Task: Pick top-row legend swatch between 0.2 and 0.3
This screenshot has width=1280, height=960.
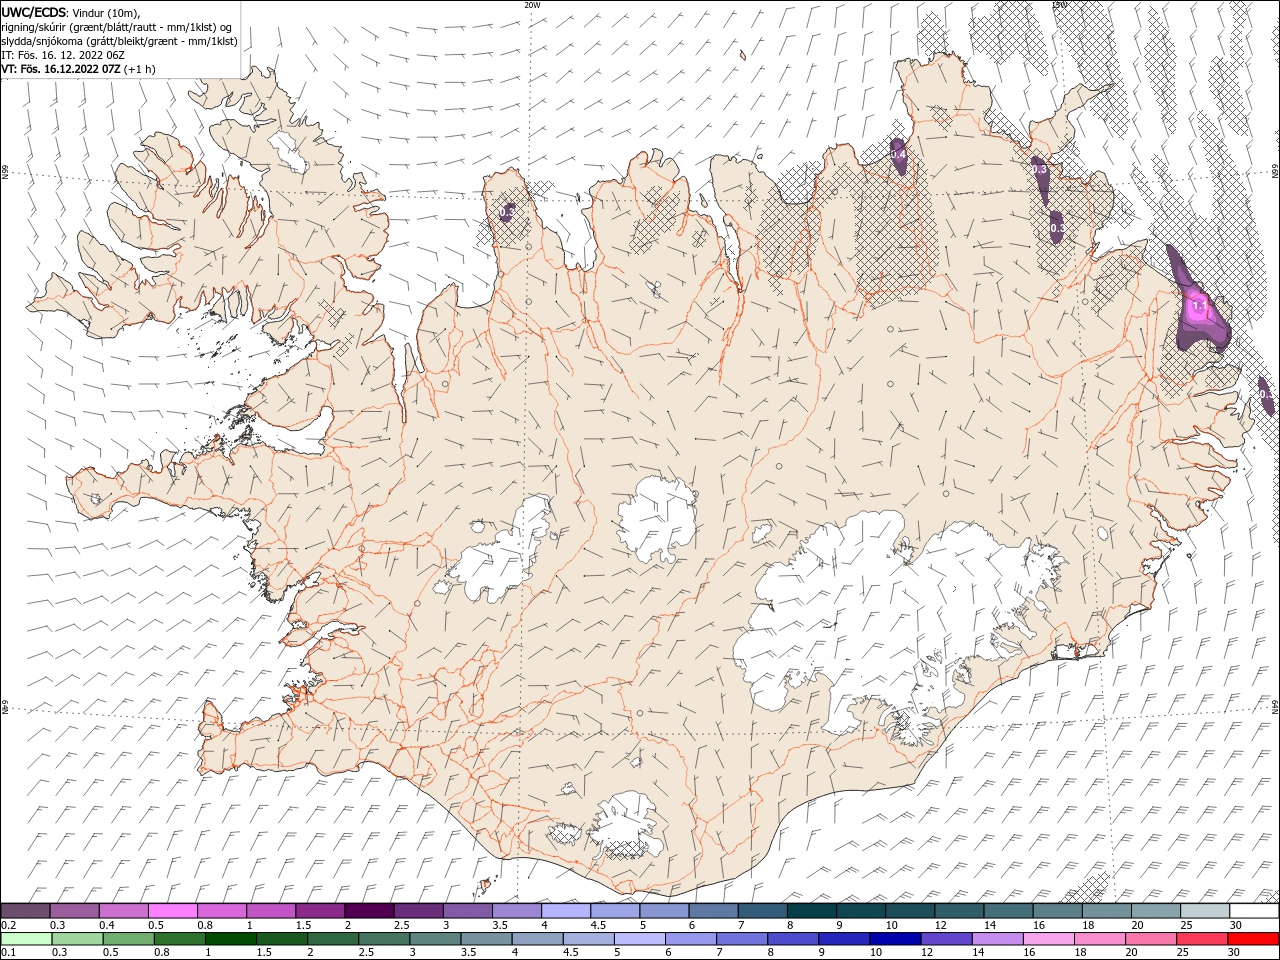Action: tap(26, 911)
